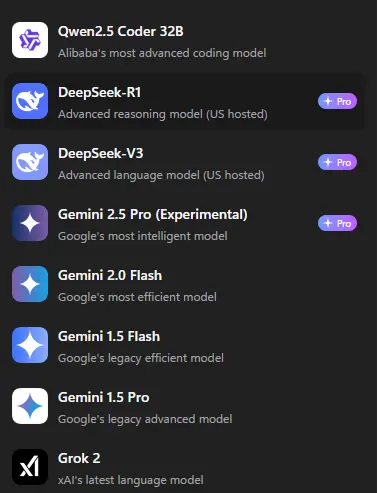378x493 pixels.
Task: Select the DeepSeek-V3 model name
Action: 101,153
